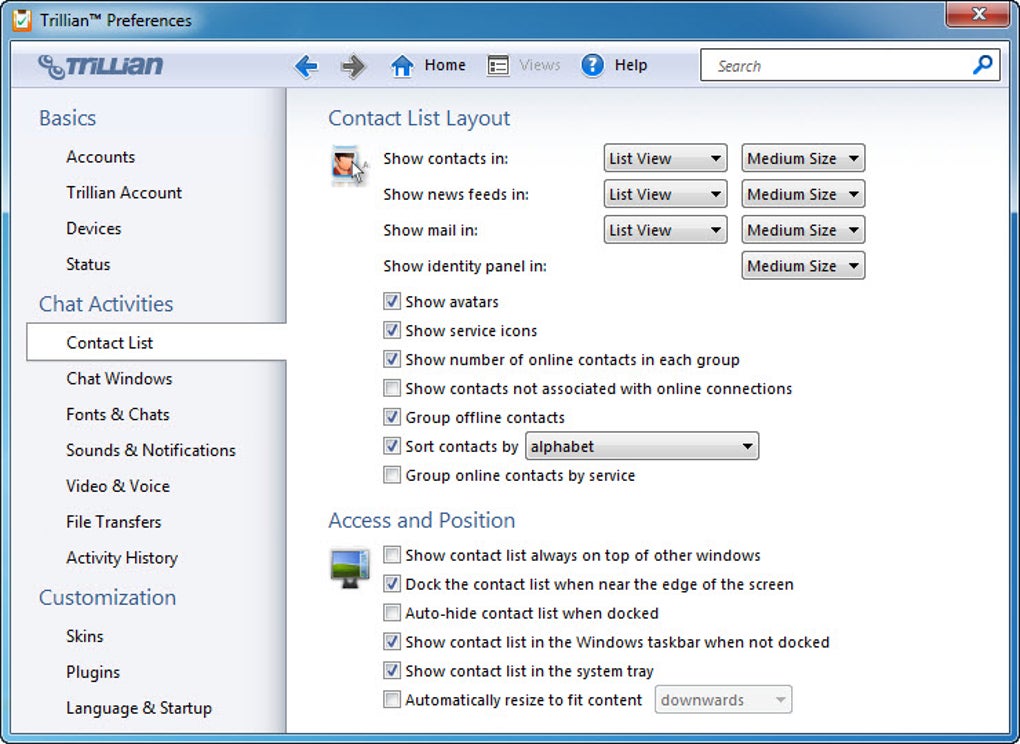
Task: Click the Help label in the toolbar
Action: [631, 65]
